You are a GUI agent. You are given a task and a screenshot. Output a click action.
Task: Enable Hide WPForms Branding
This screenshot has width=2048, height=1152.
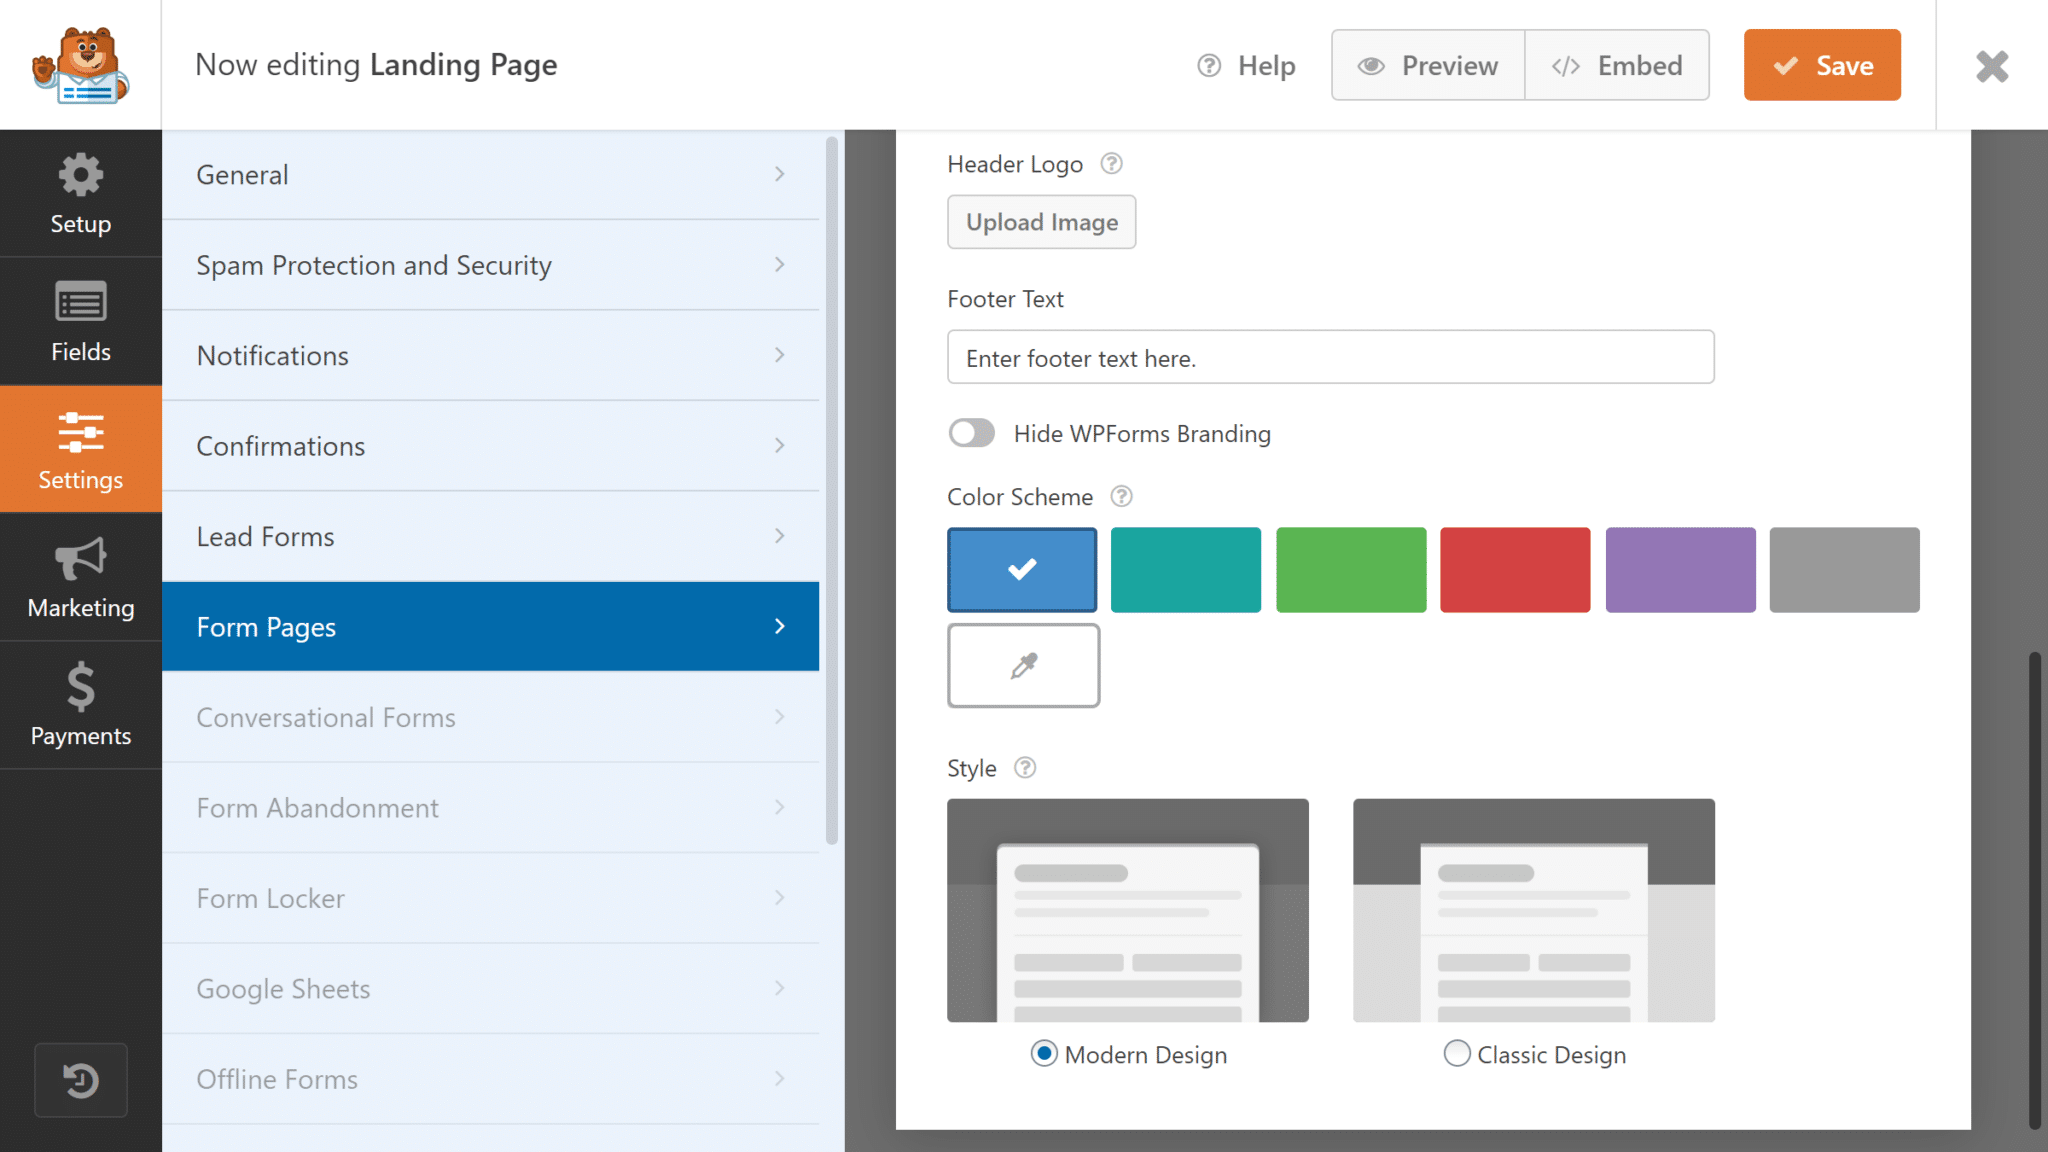[x=971, y=433]
